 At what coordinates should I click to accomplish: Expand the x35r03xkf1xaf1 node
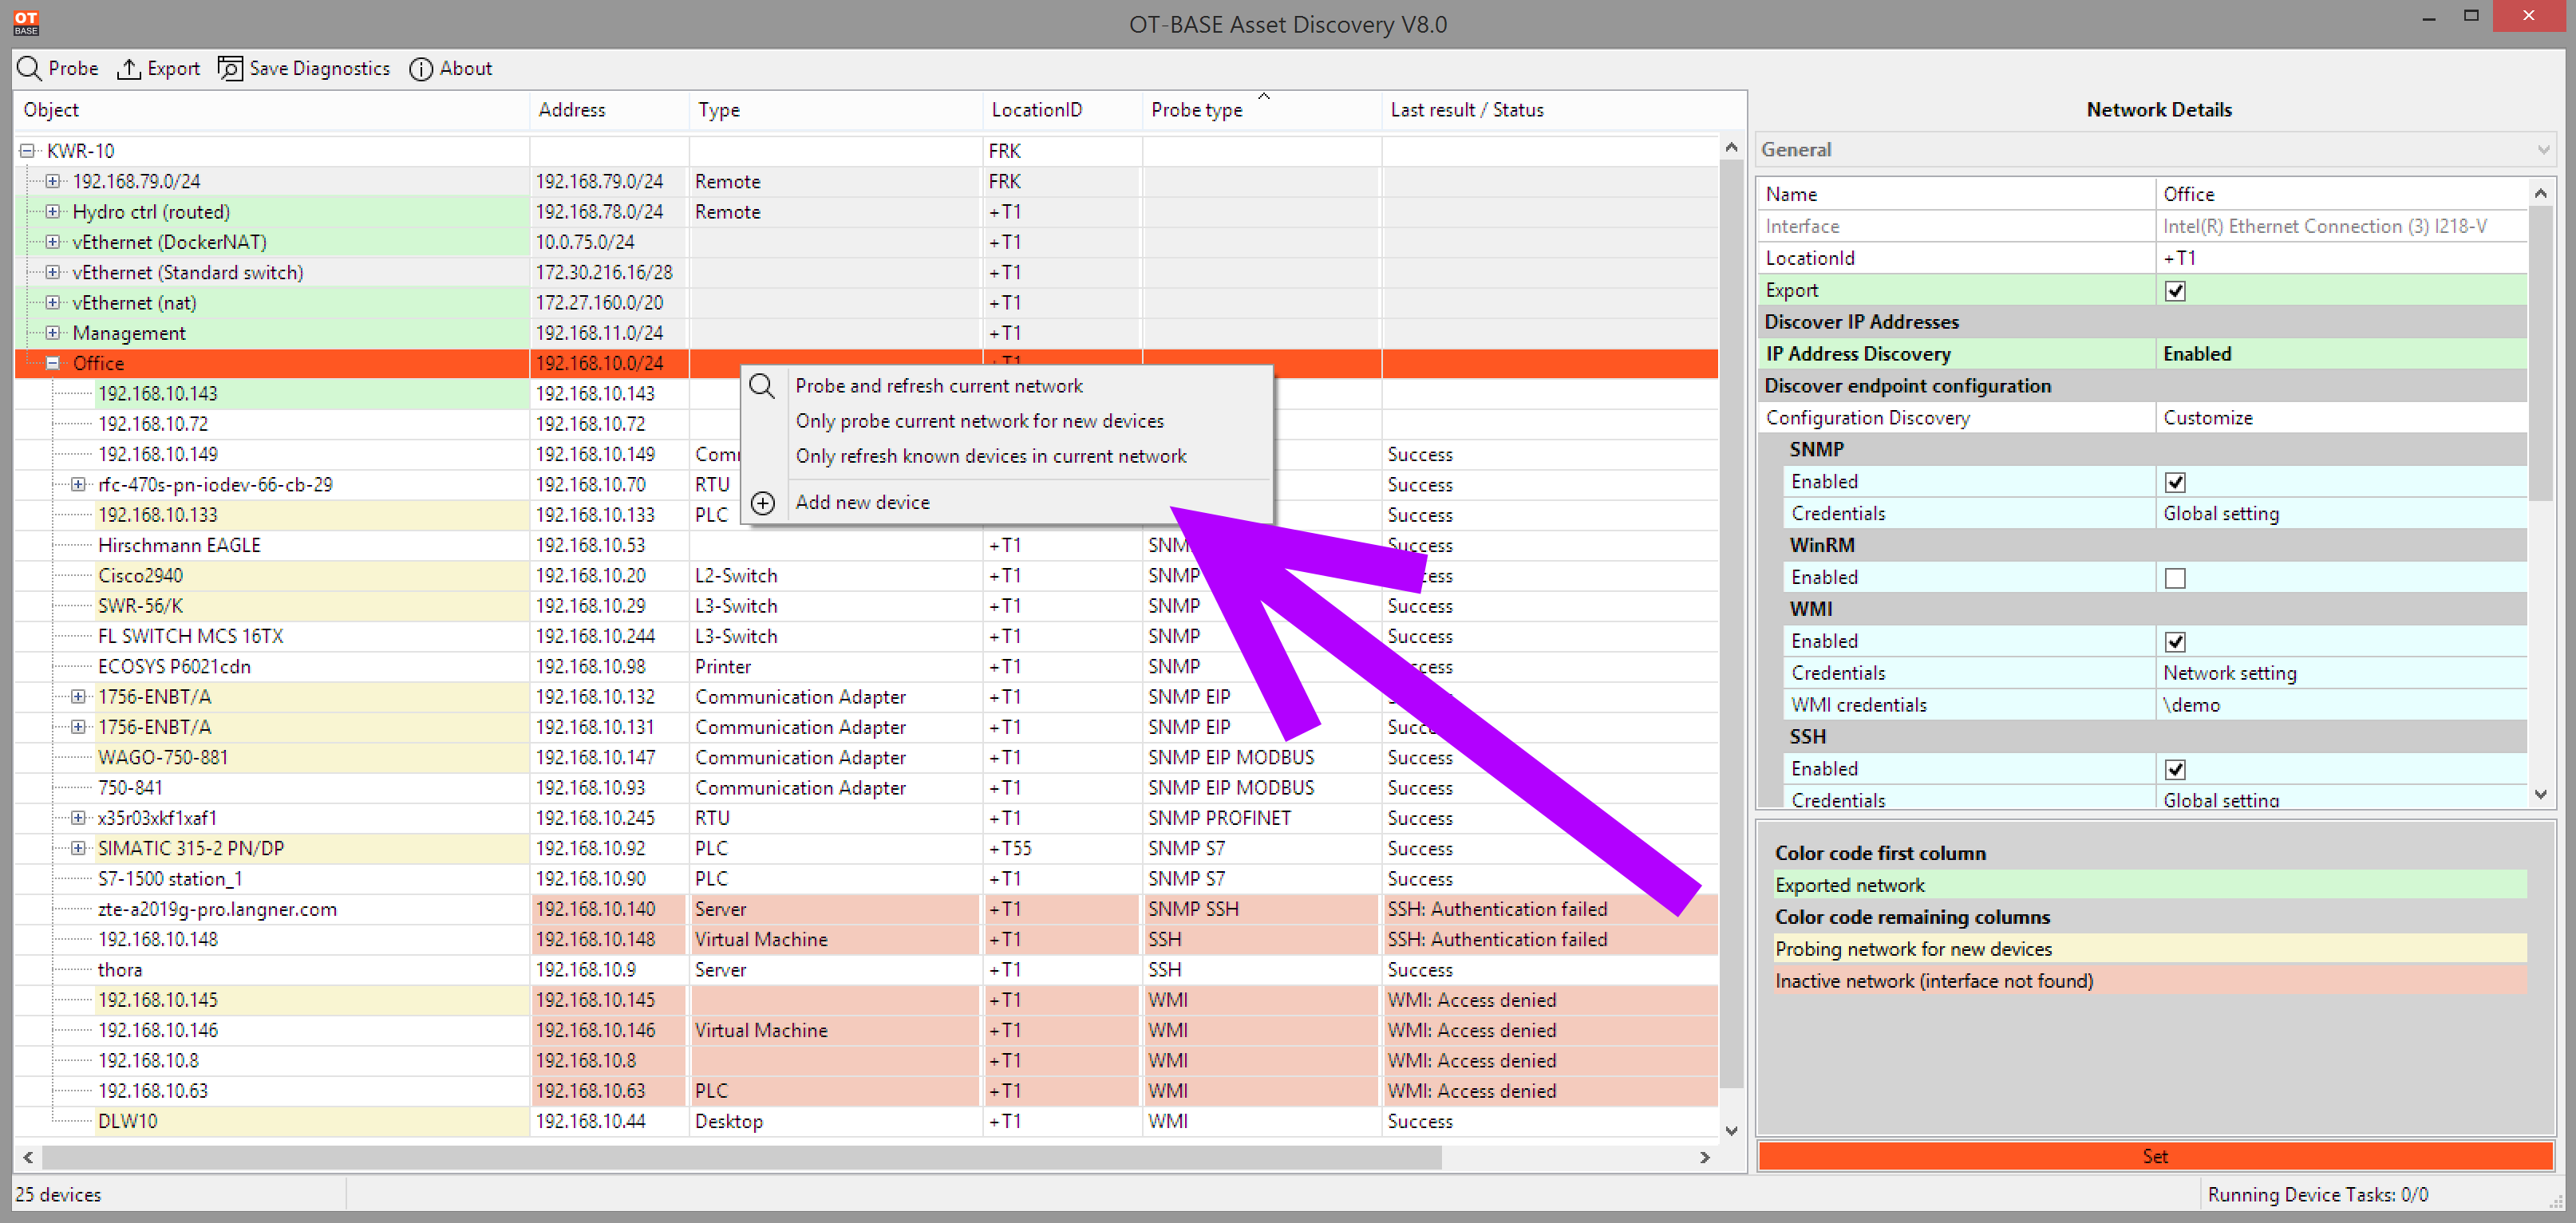[78, 817]
